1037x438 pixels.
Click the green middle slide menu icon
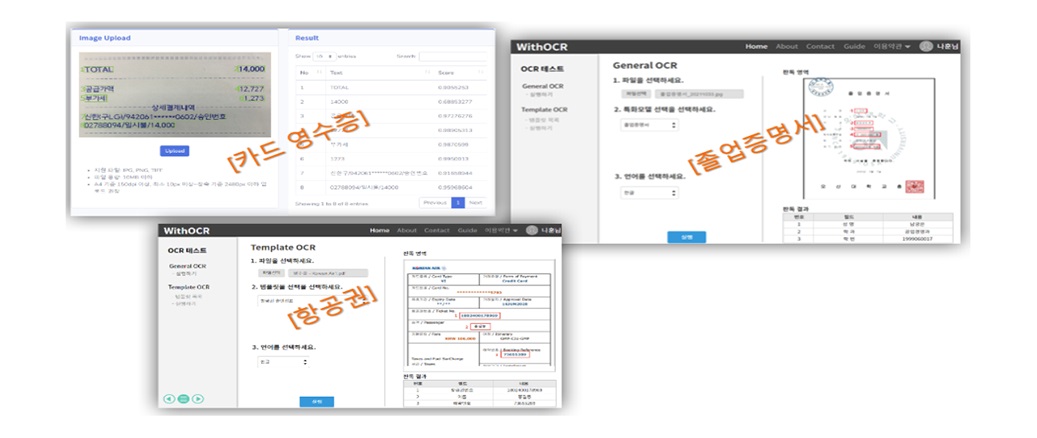coord(183,399)
